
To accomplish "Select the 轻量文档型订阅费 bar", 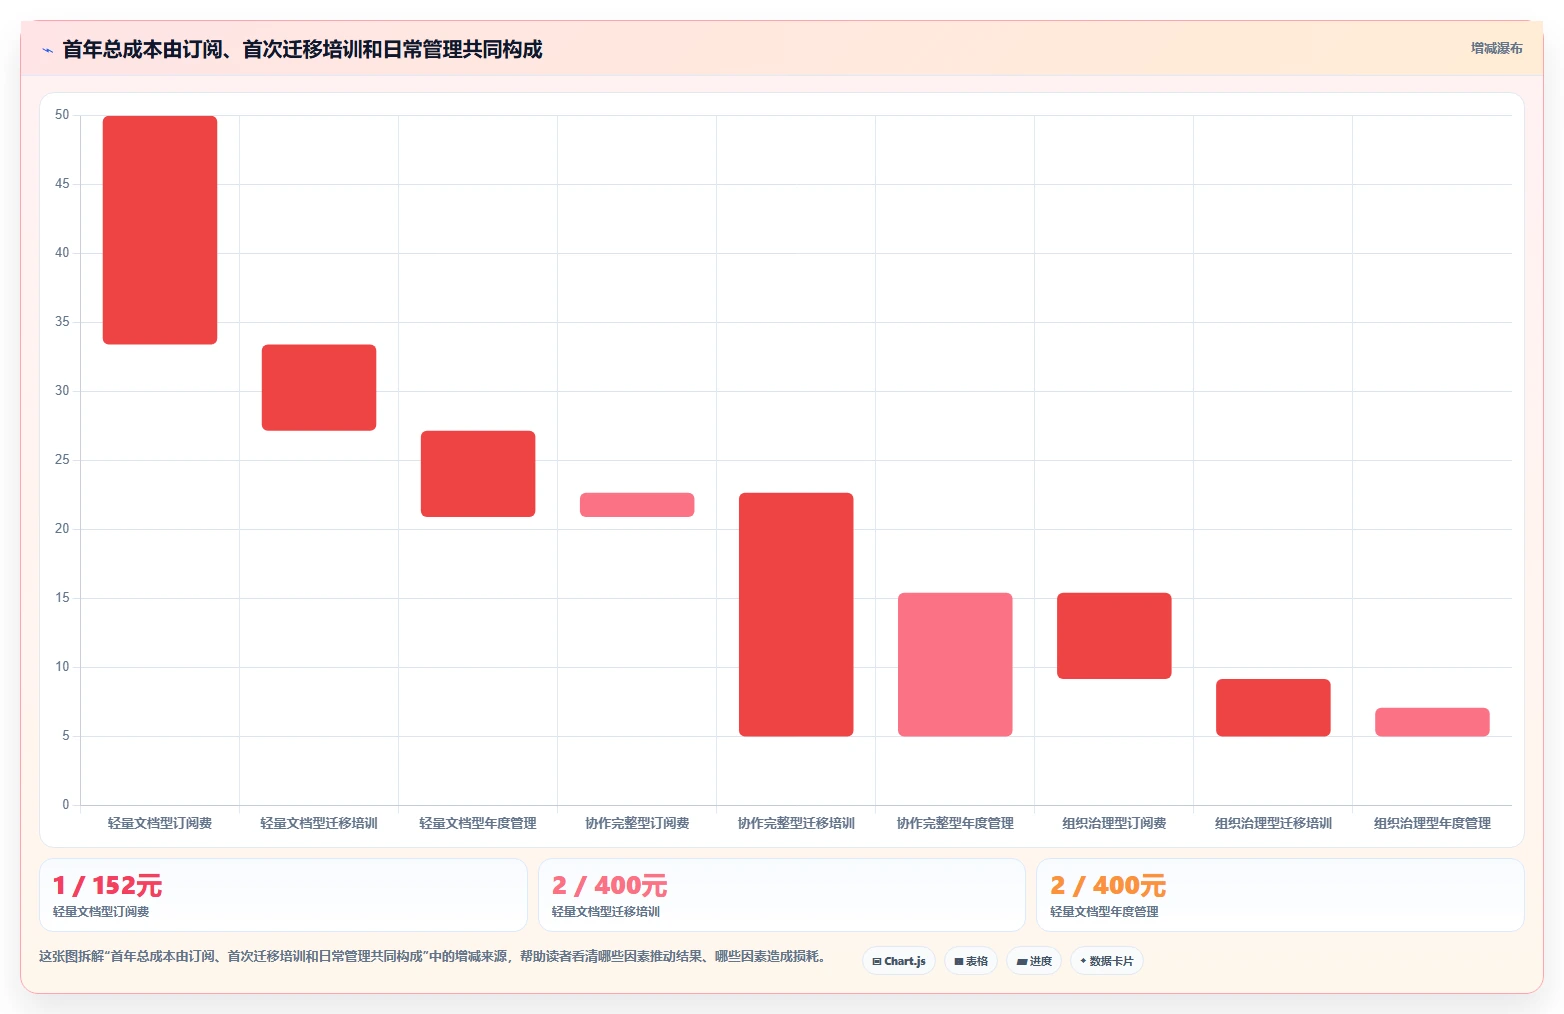I will click(160, 230).
